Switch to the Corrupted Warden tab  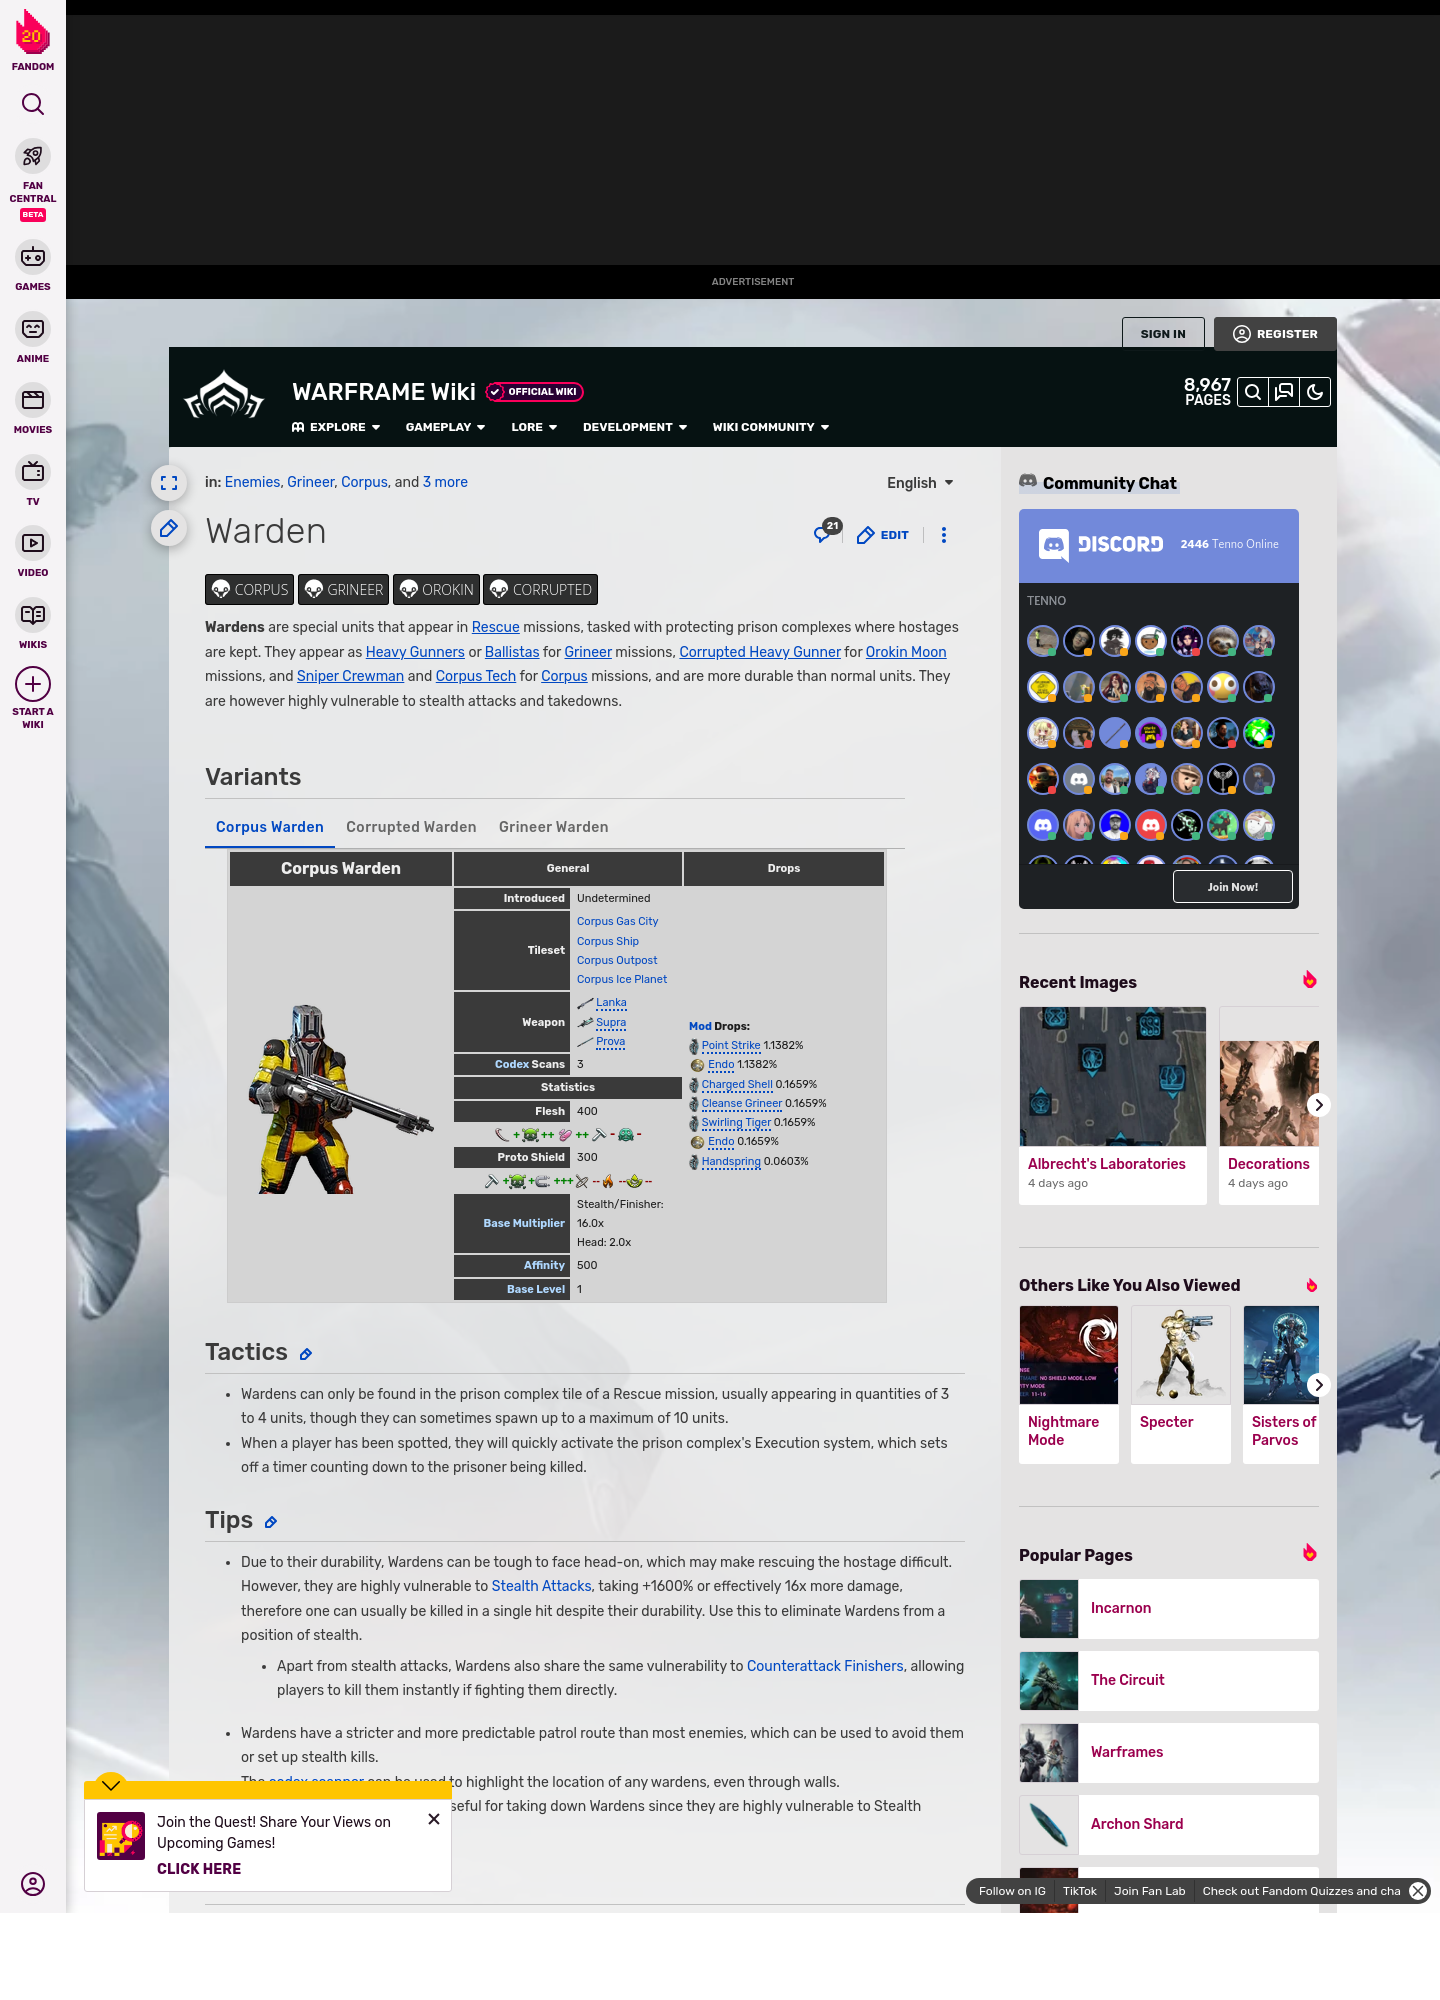411,827
